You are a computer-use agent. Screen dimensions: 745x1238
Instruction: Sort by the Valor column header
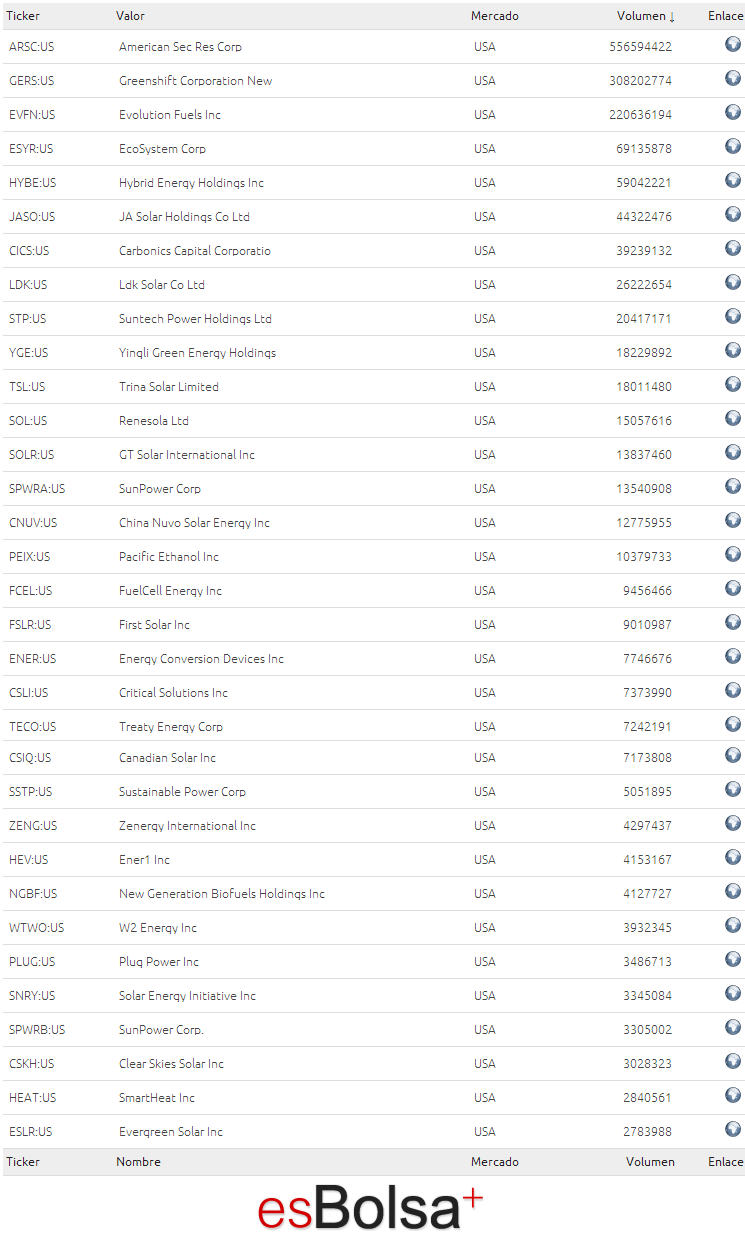(x=130, y=16)
